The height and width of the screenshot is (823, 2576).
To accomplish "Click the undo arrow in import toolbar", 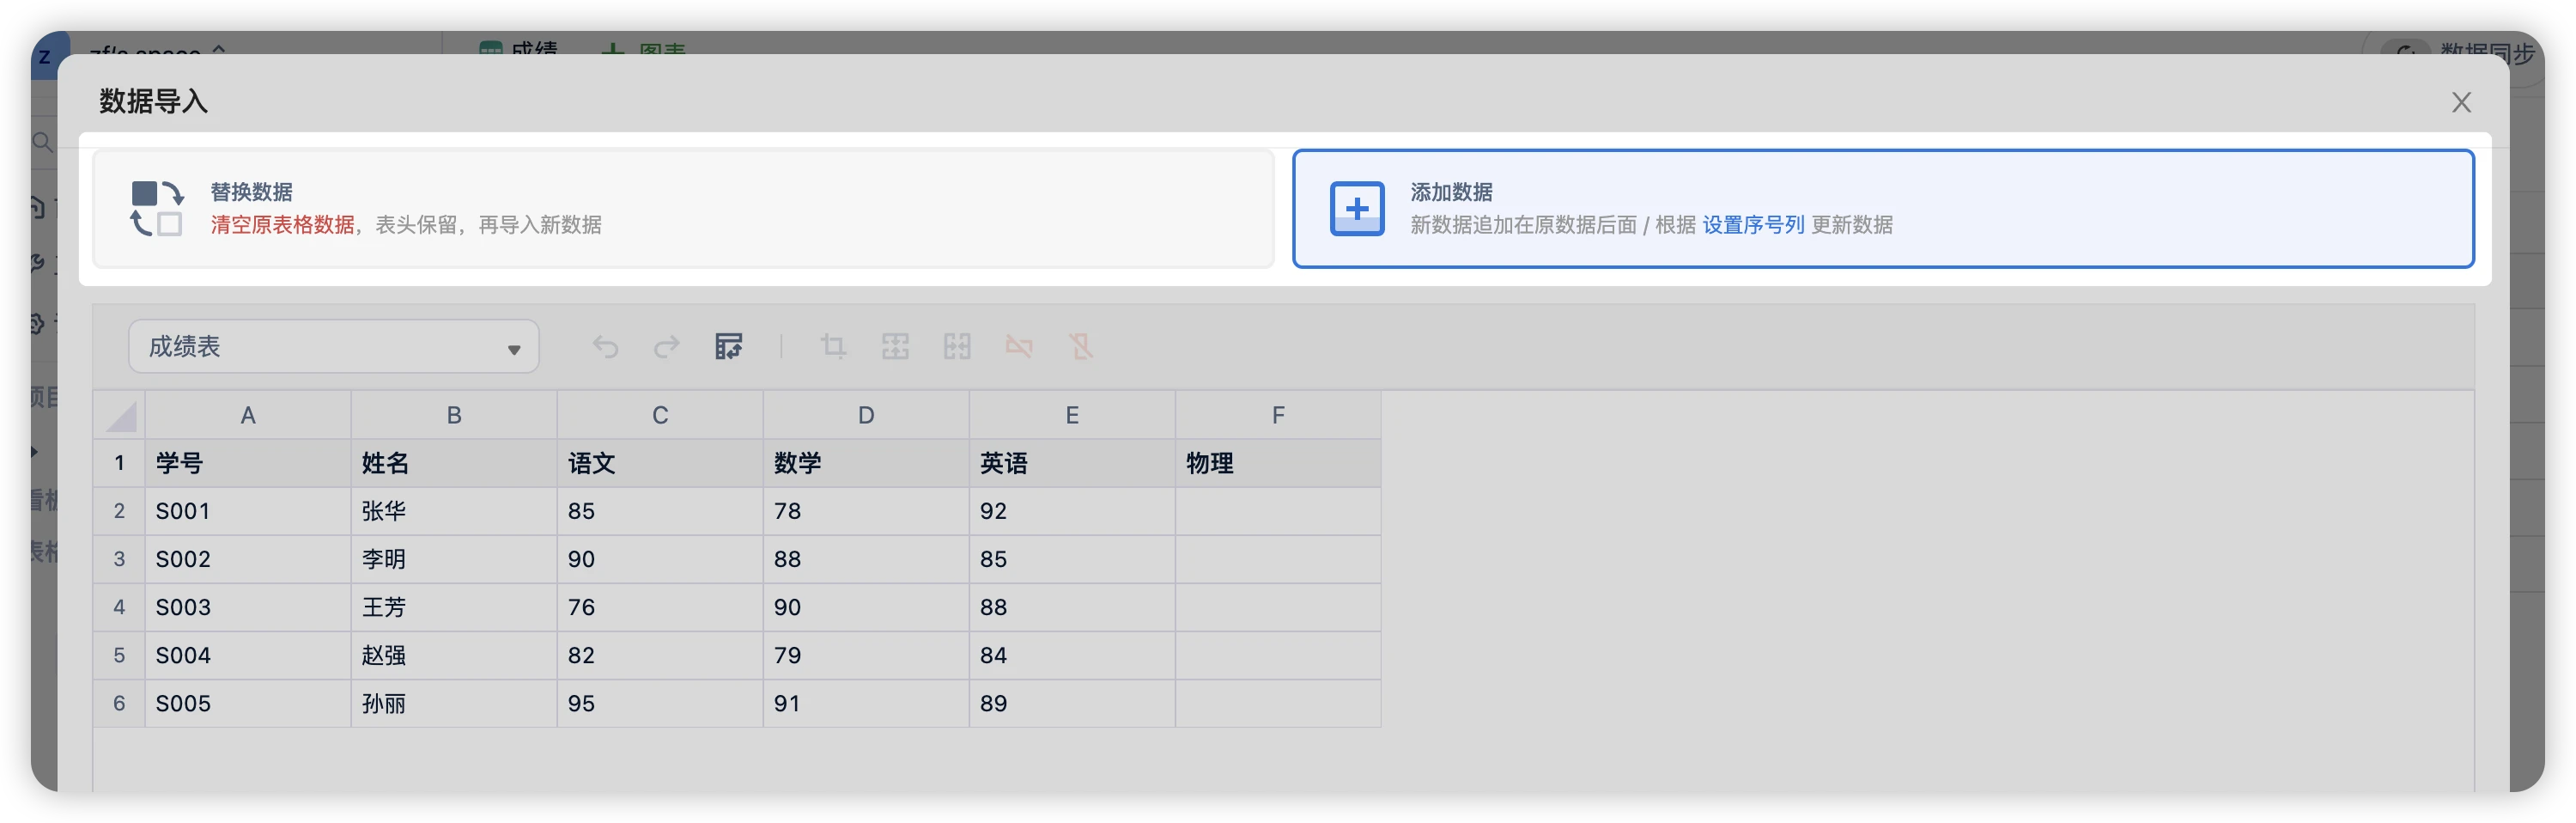I will (605, 347).
